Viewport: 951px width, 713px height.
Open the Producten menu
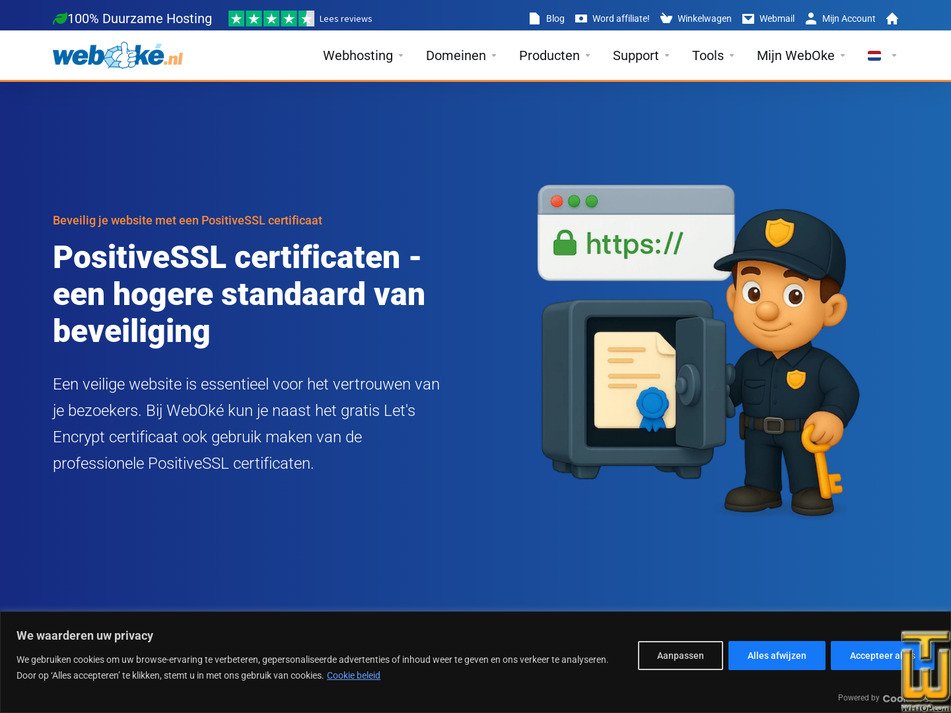[549, 56]
